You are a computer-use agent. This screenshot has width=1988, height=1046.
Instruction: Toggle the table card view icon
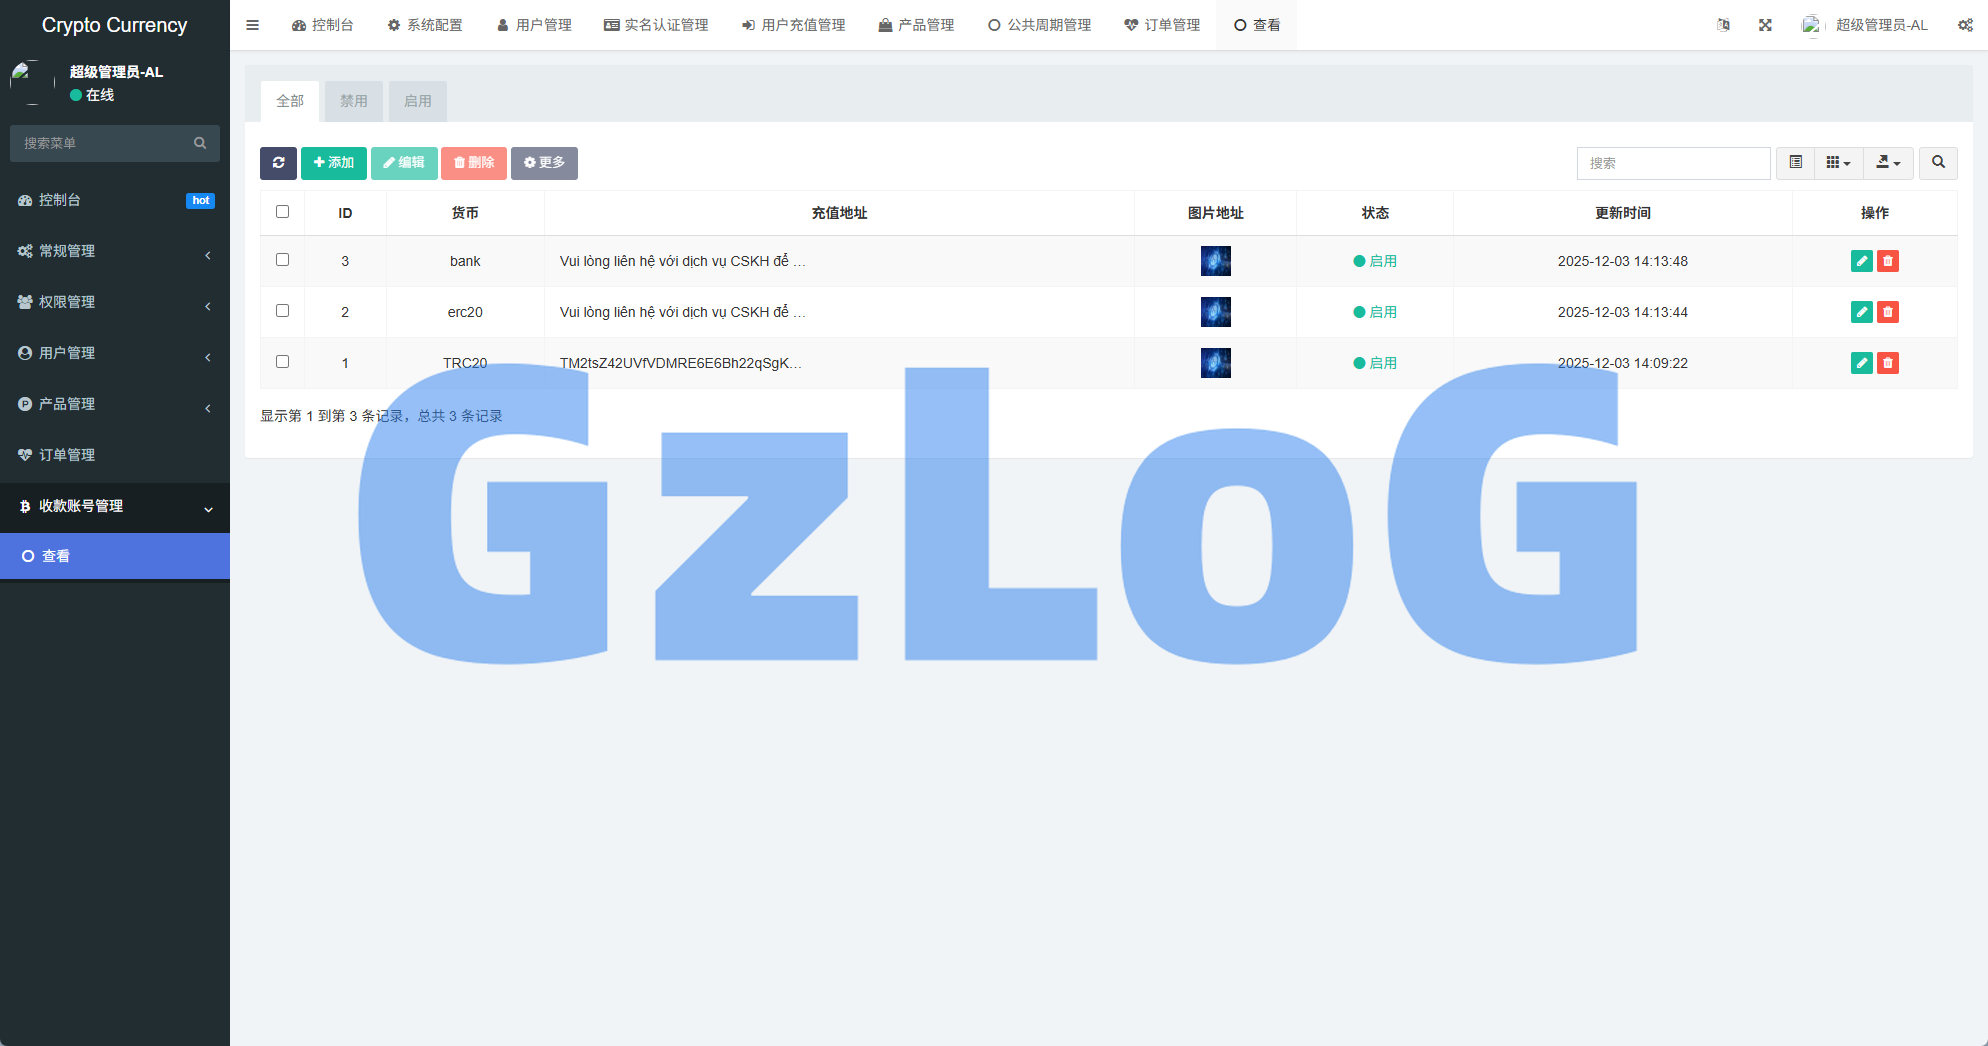point(1795,163)
